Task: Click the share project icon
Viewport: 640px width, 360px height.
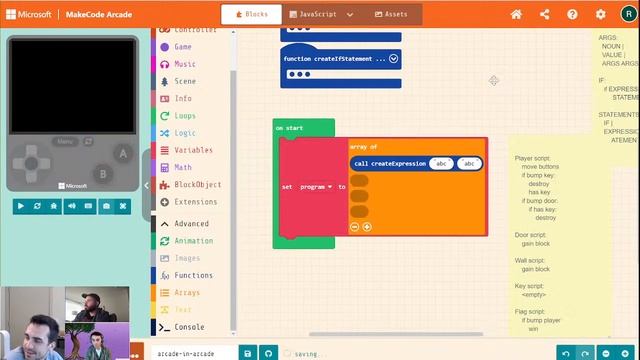Action: coord(544,14)
